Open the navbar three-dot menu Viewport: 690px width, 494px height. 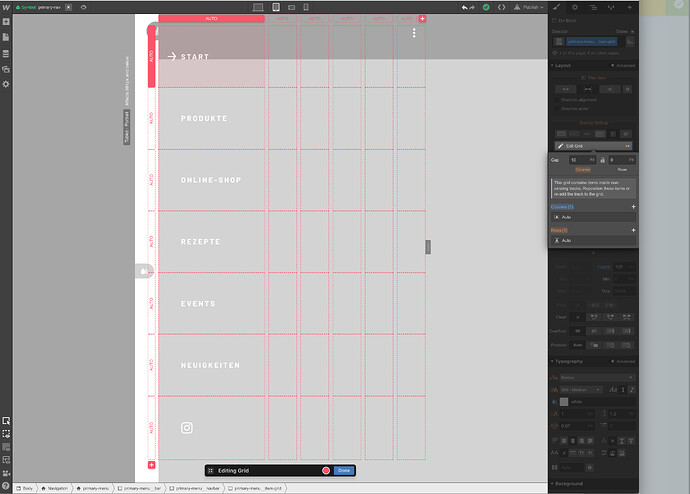tap(414, 33)
